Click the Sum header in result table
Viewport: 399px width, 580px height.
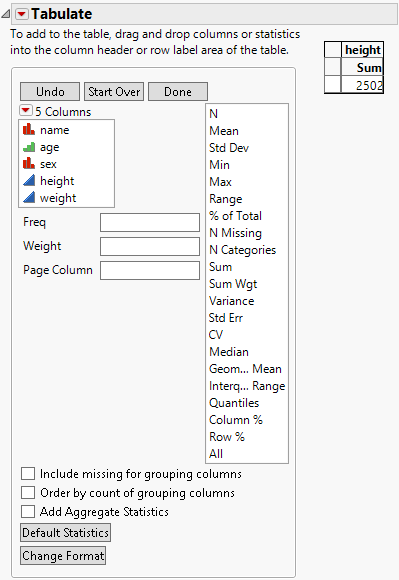(x=362, y=67)
